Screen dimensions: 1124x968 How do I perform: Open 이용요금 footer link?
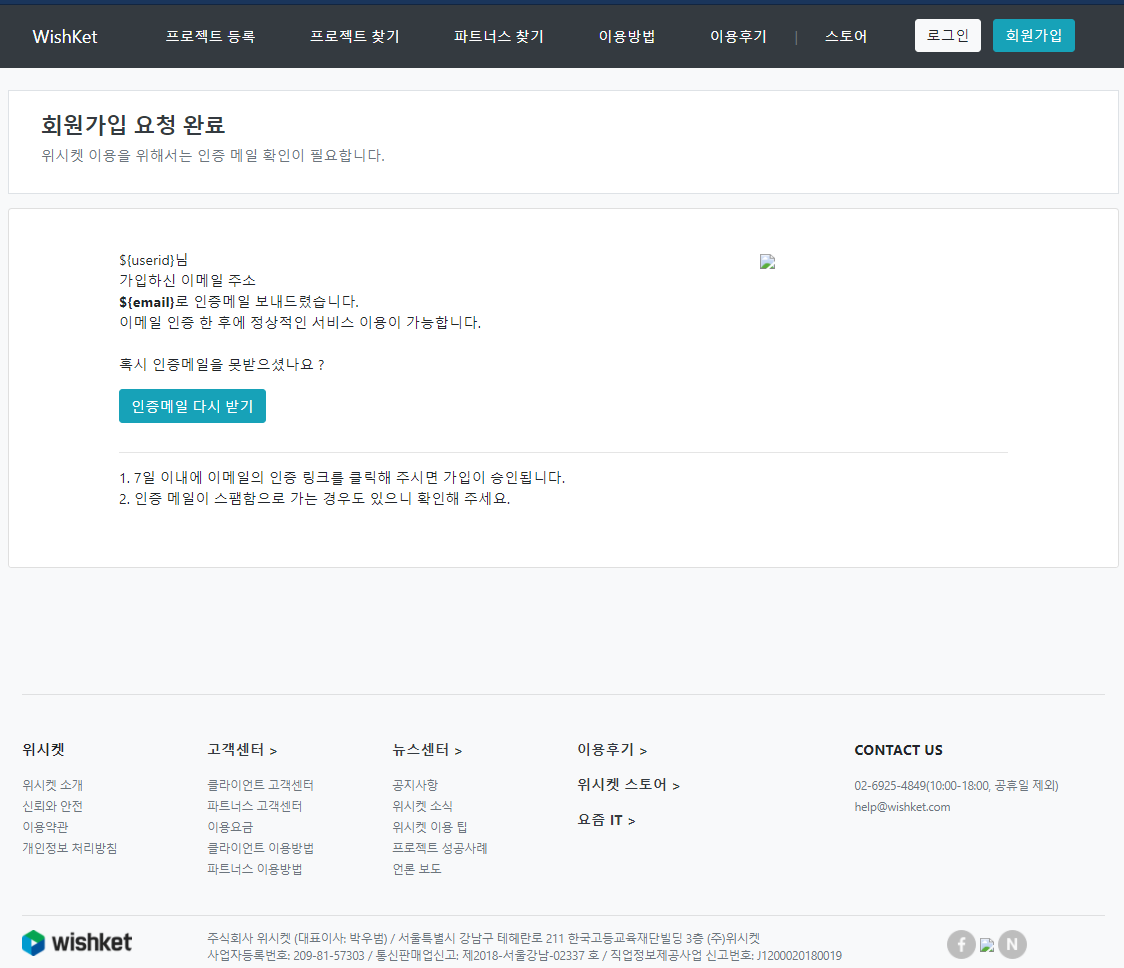pos(230,827)
